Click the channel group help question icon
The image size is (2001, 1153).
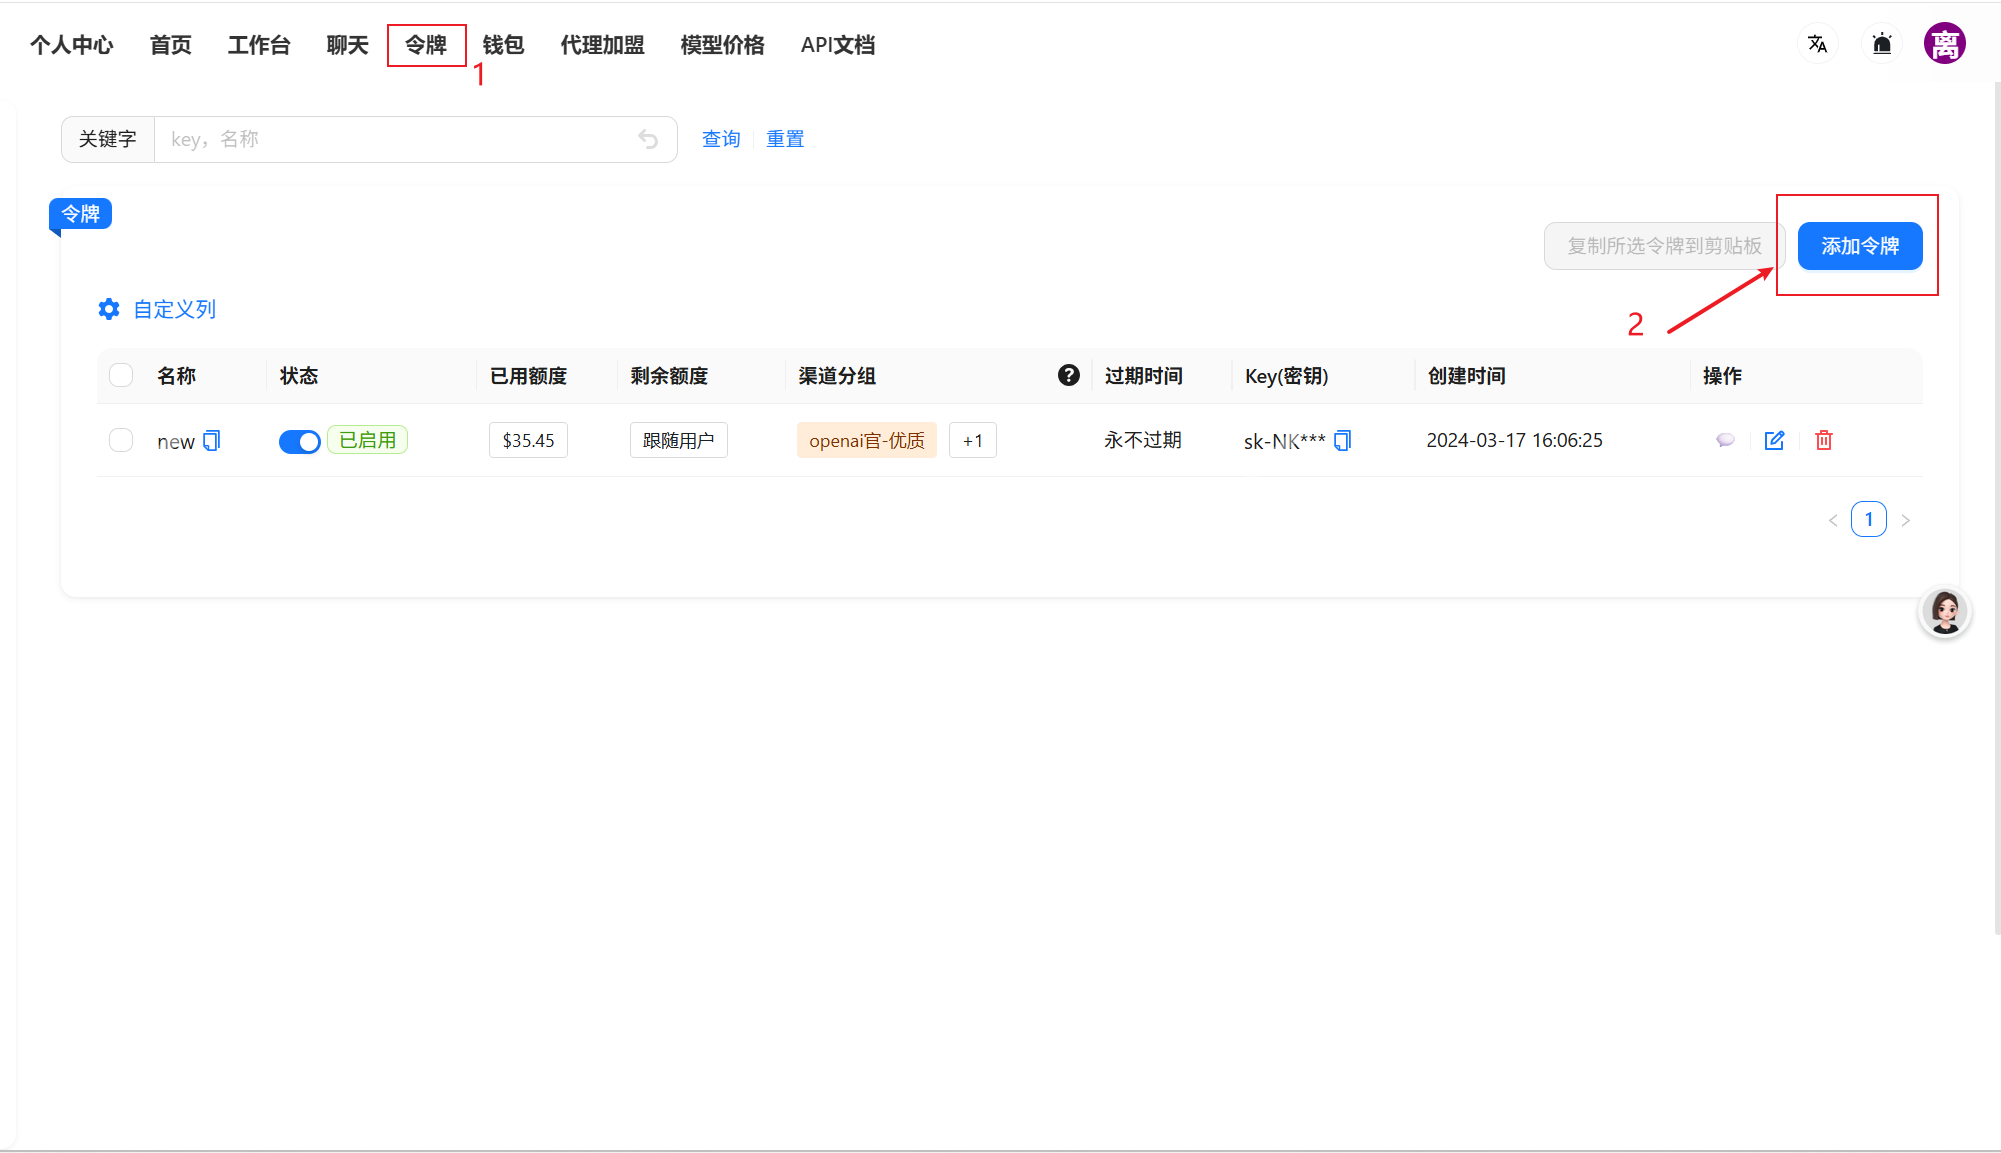pyautogui.click(x=1068, y=375)
